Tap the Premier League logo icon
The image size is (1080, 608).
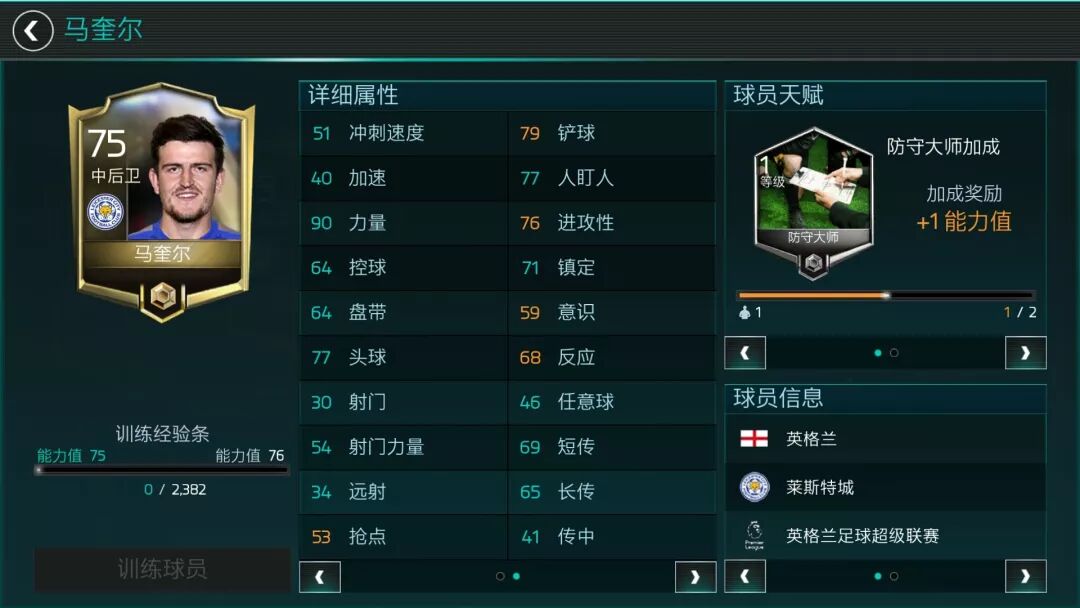[754, 535]
